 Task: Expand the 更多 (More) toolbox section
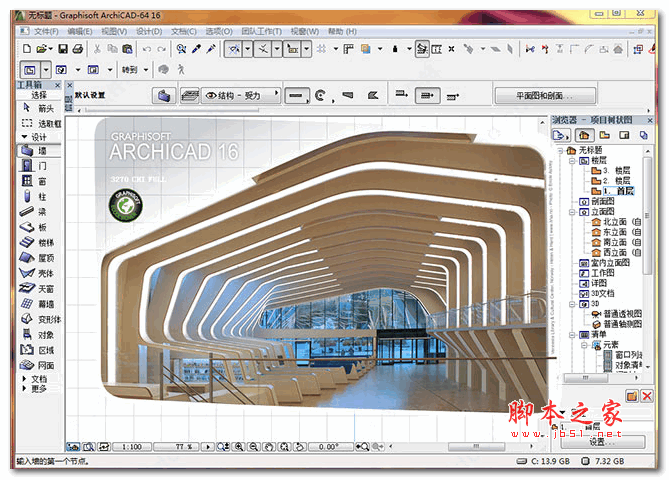[x=24, y=388]
